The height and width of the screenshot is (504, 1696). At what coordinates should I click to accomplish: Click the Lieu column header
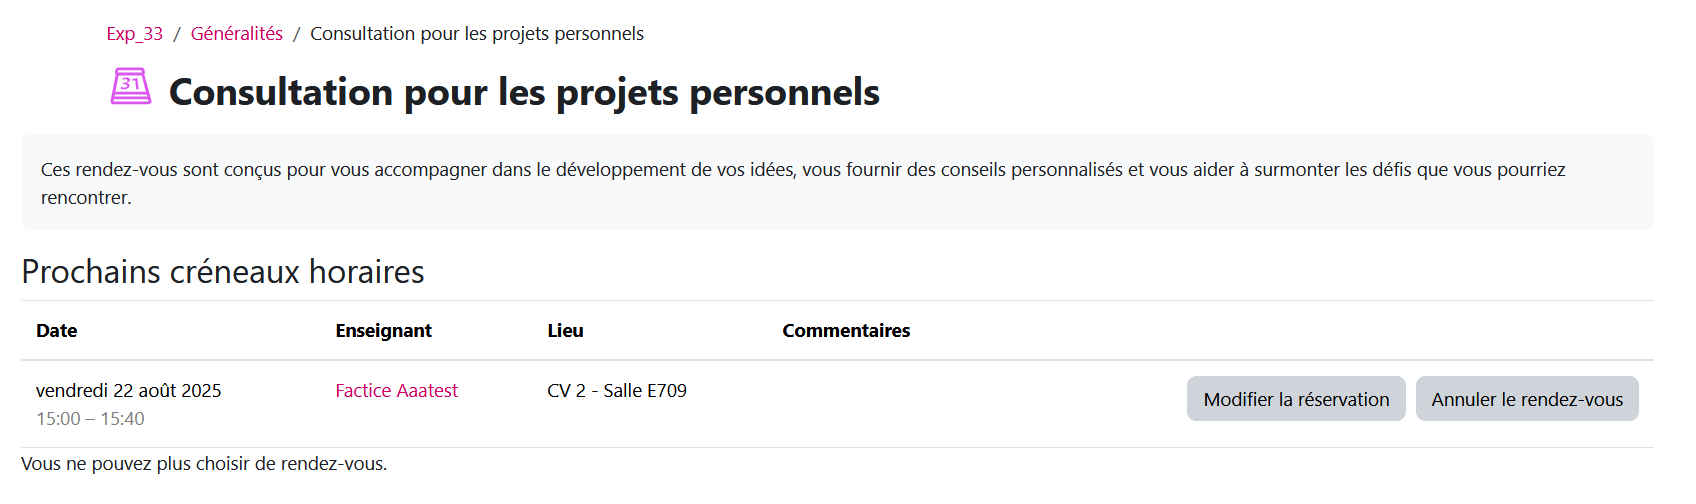tap(565, 331)
